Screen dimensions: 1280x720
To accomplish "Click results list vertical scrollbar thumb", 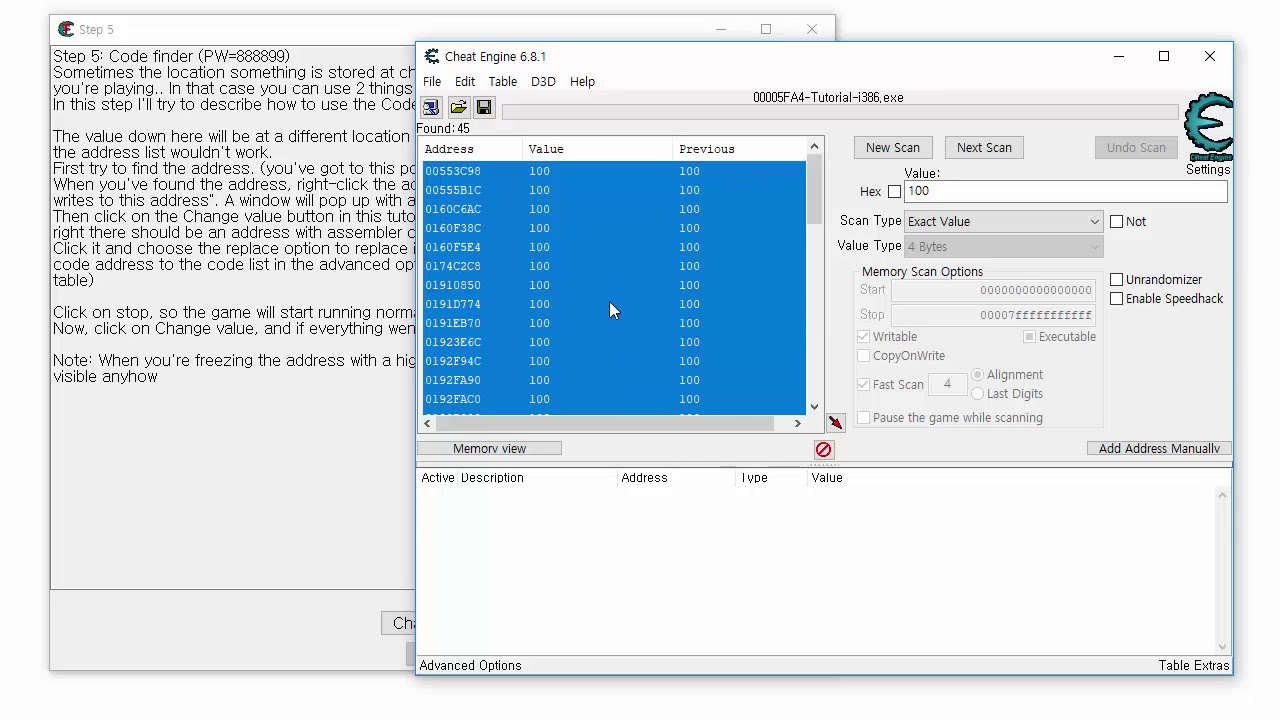I will pyautogui.click(x=814, y=190).
